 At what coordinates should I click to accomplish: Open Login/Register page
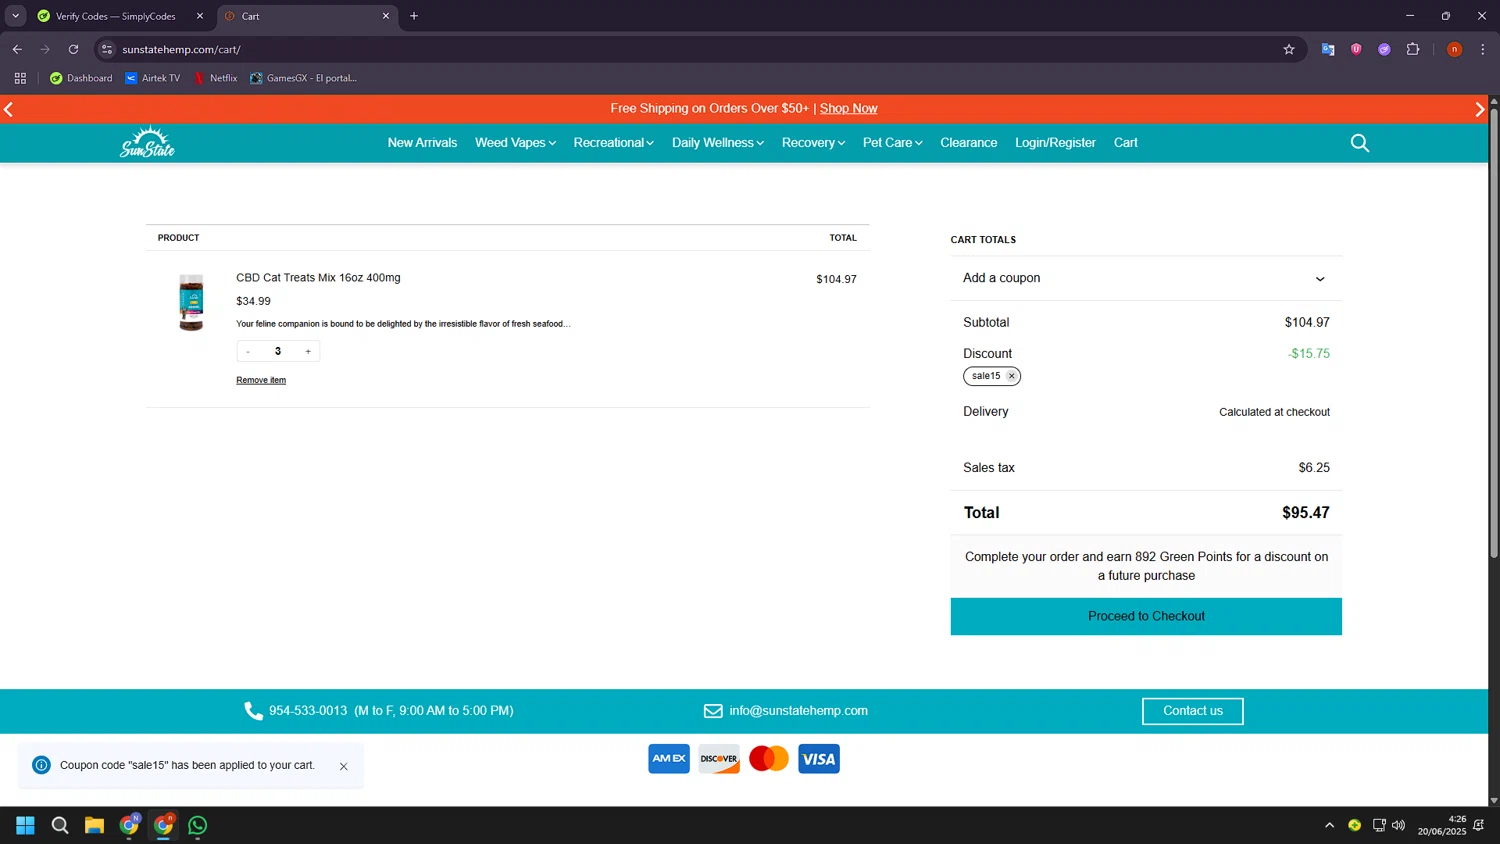1055,143
